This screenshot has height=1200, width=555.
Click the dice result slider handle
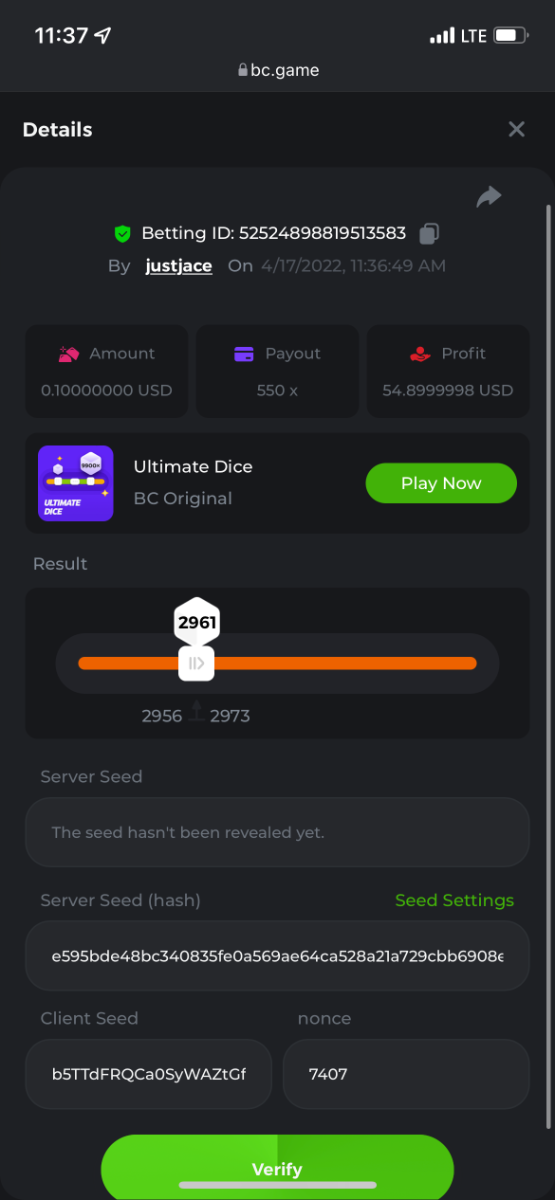coord(196,663)
